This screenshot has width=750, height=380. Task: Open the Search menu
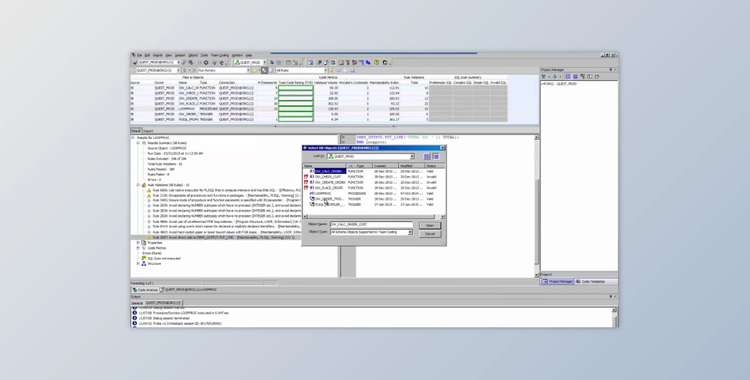pyautogui.click(x=158, y=55)
